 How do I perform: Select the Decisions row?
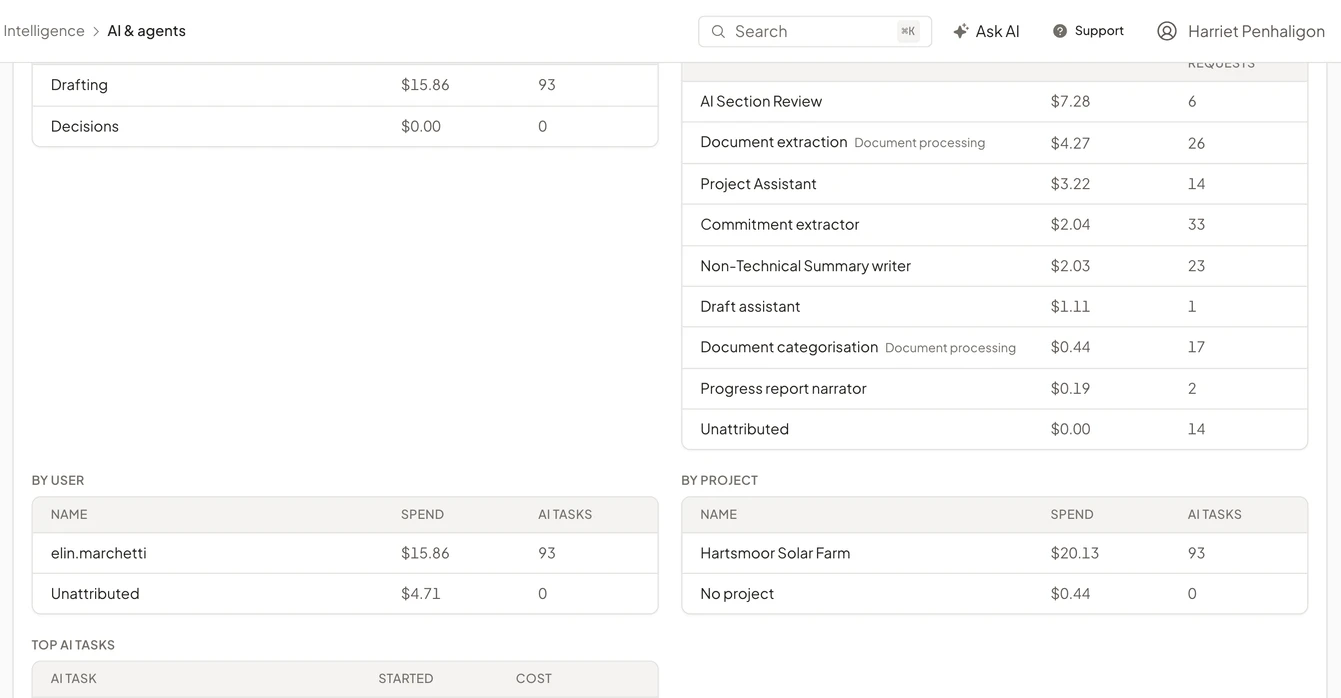(x=345, y=126)
